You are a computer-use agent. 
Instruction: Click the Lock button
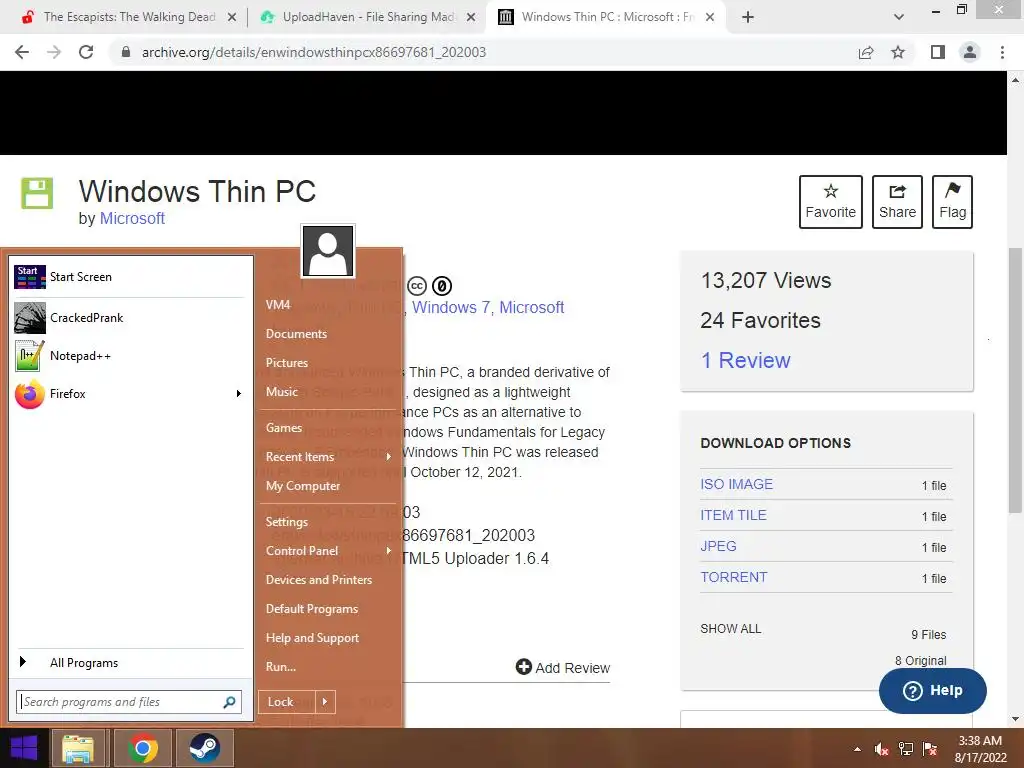pyautogui.click(x=287, y=702)
